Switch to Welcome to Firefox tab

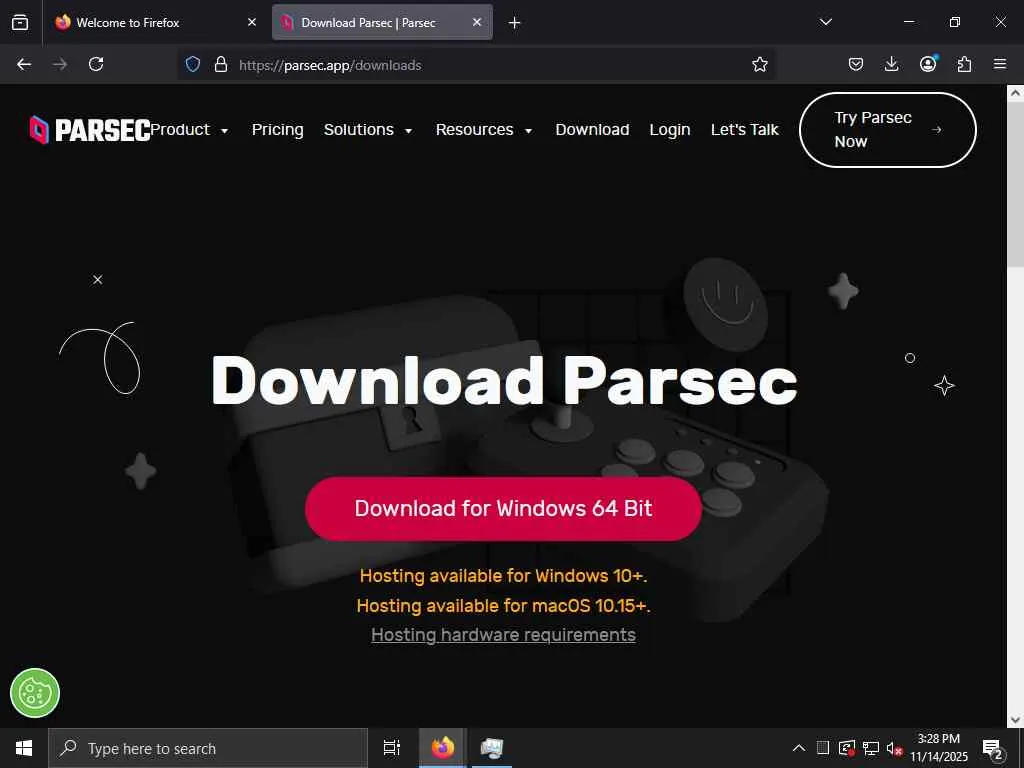(x=155, y=22)
